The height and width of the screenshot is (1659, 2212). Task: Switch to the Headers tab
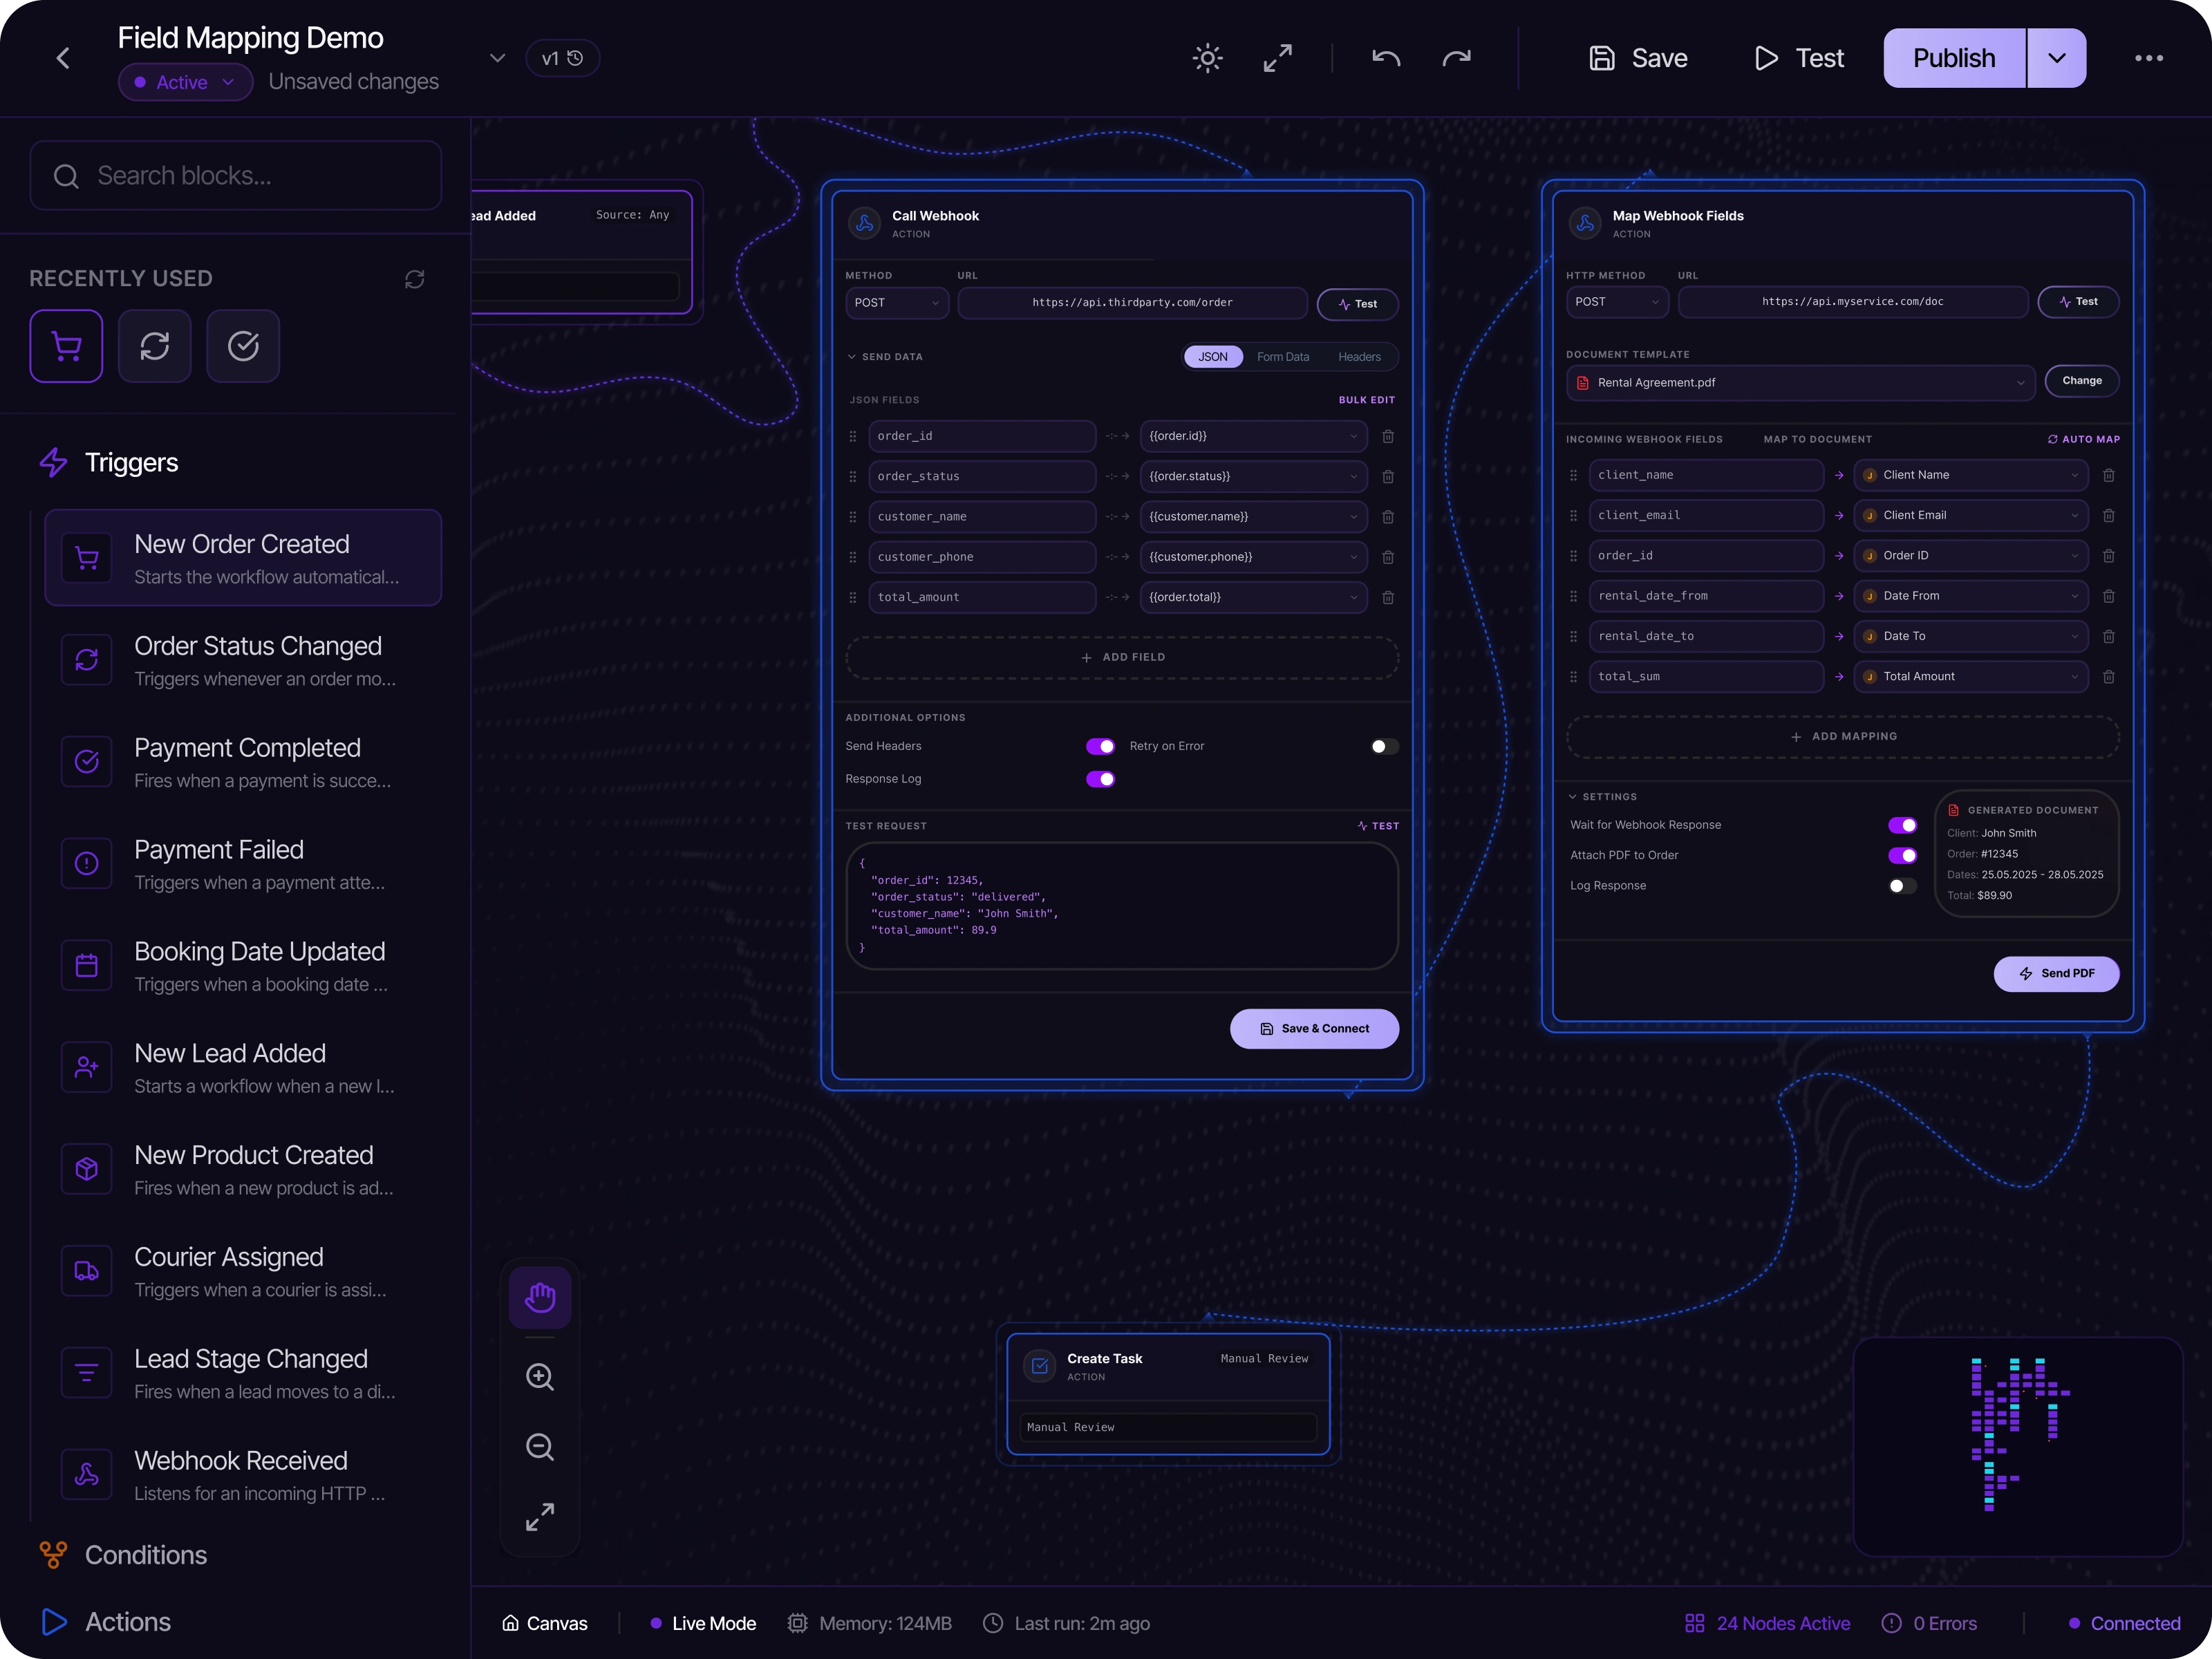coord(1359,357)
